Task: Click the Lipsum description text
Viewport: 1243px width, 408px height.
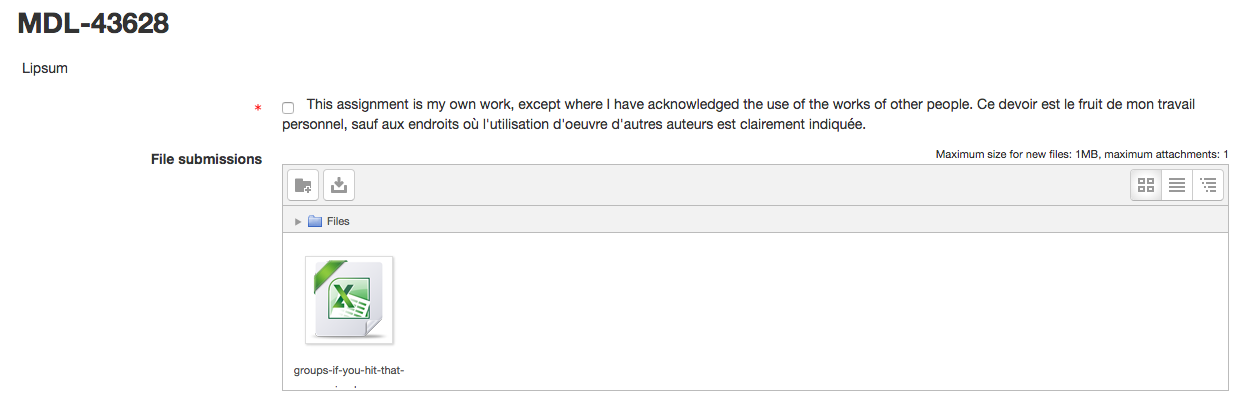Action: click(45, 69)
